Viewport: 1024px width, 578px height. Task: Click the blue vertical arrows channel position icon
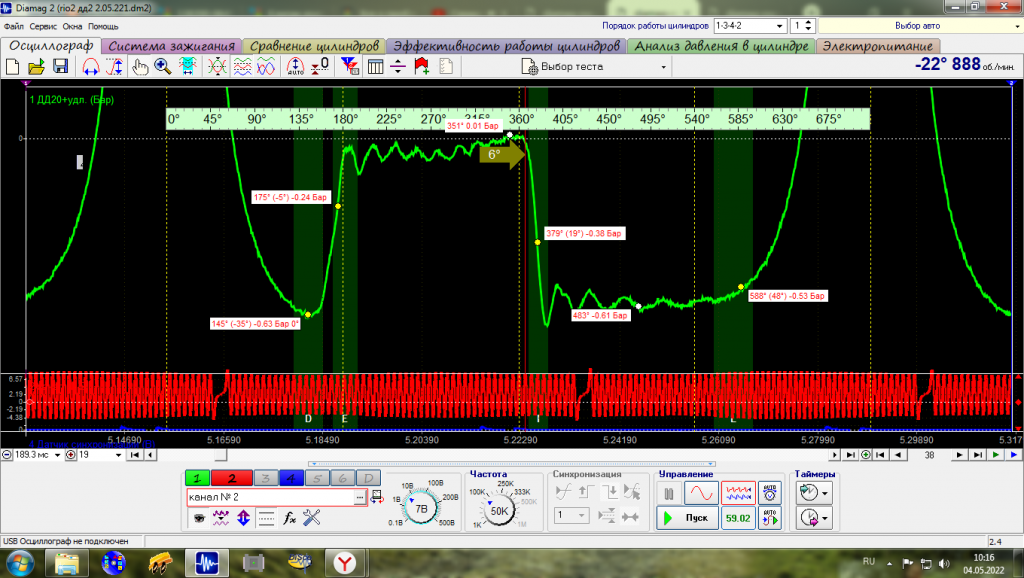point(244,518)
